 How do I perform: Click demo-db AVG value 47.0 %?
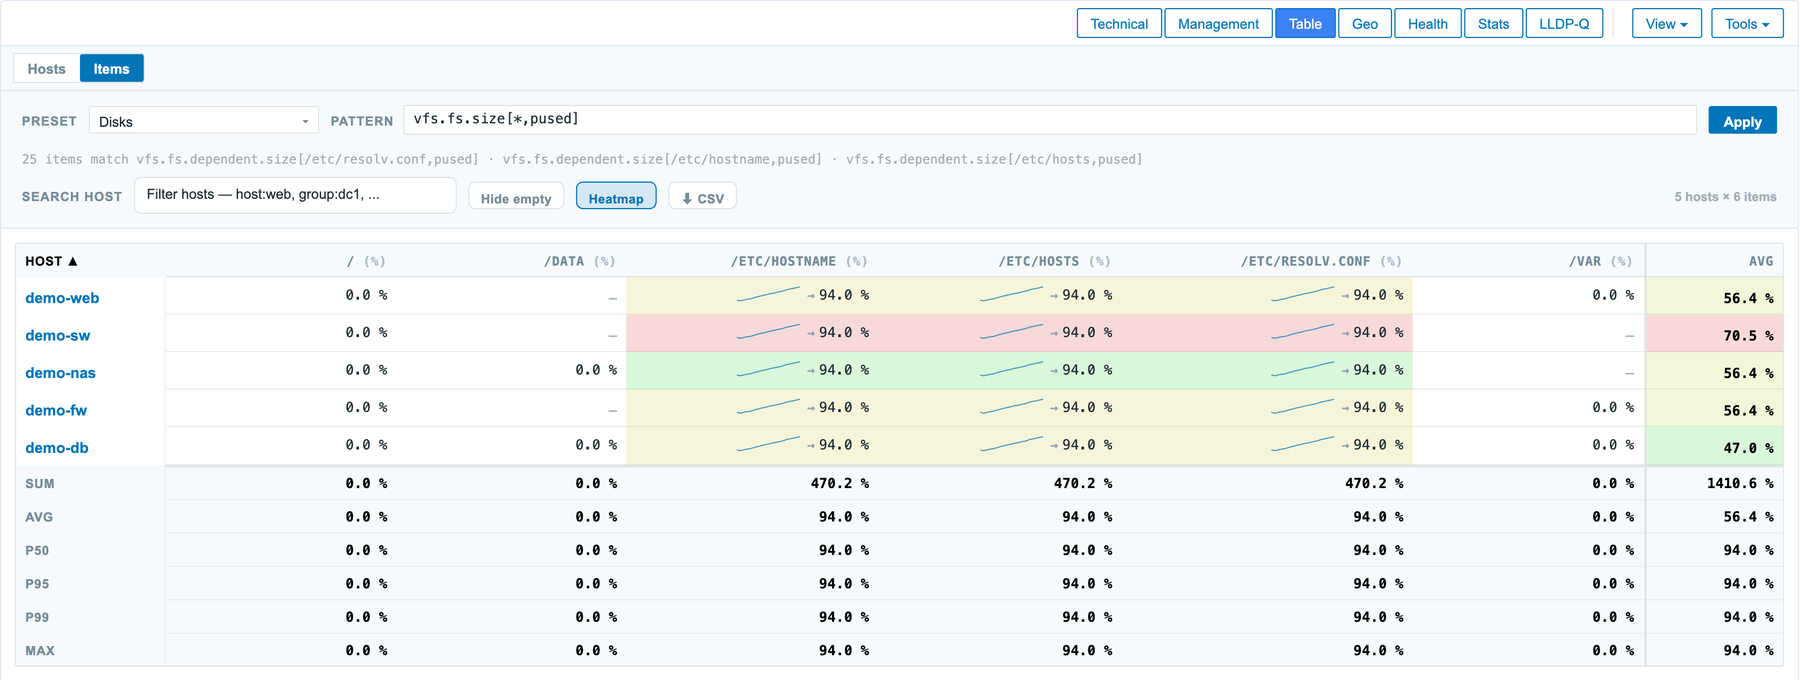click(x=1748, y=448)
